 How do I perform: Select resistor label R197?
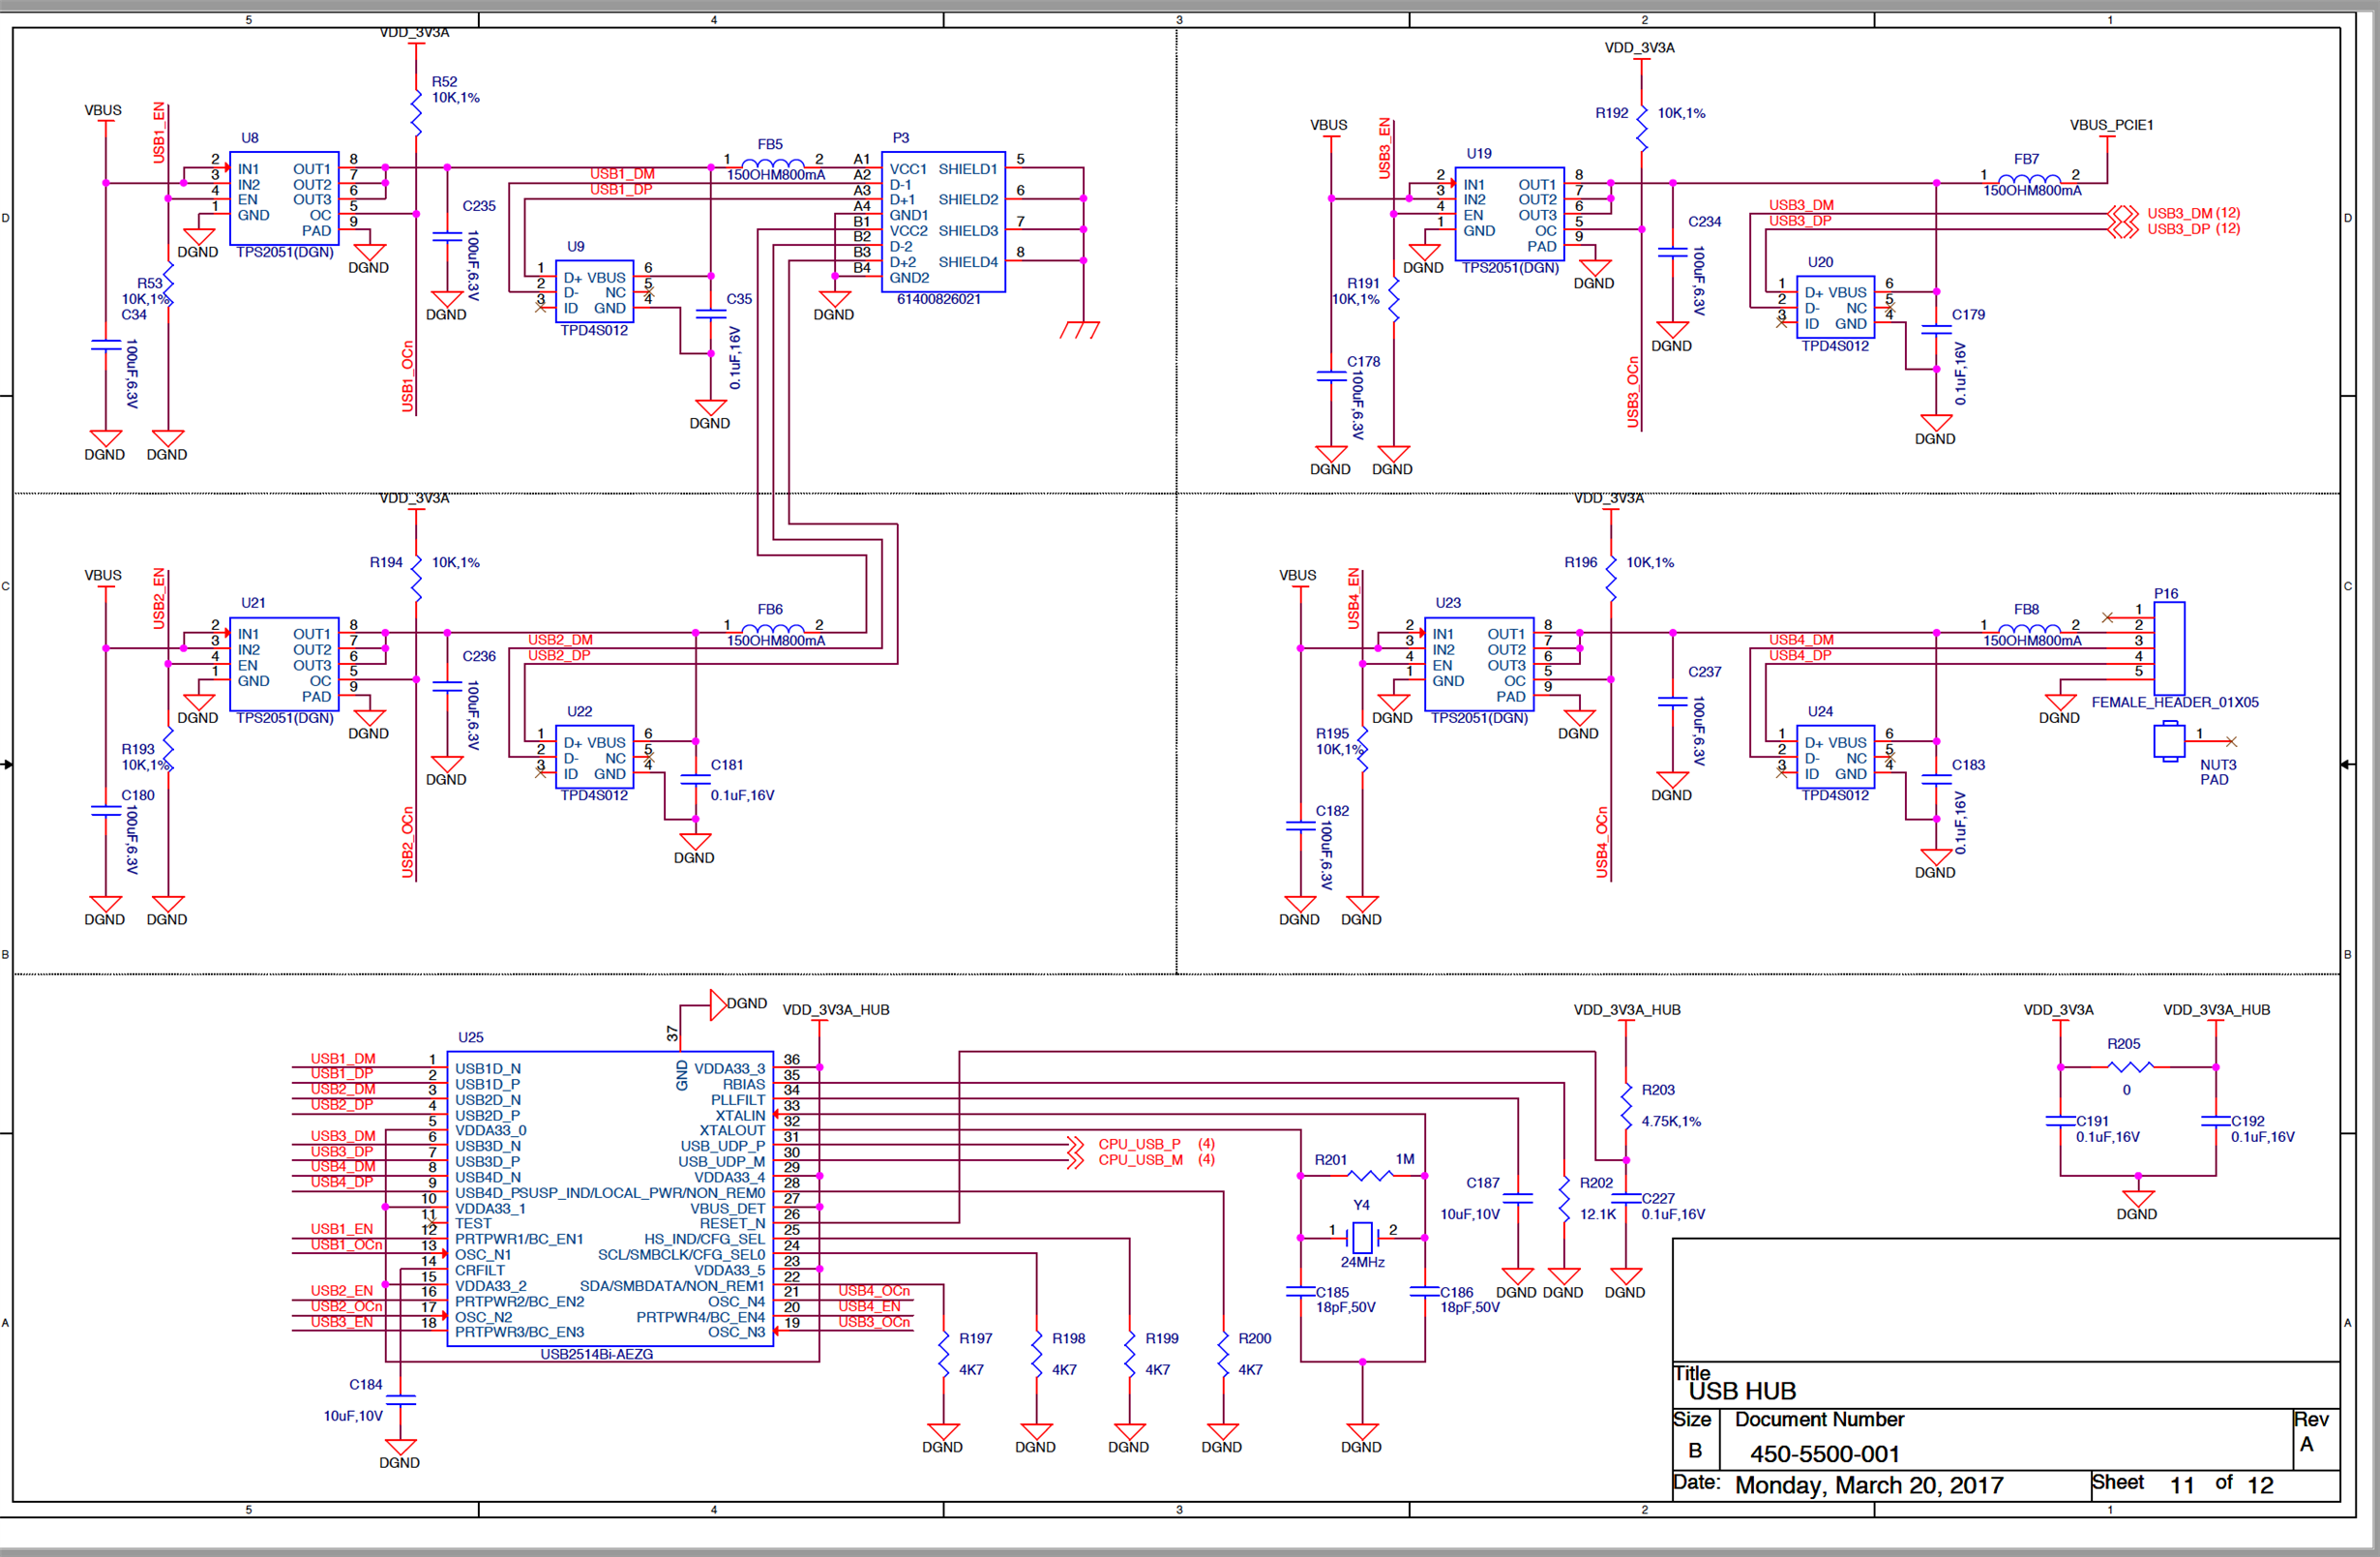point(975,1338)
